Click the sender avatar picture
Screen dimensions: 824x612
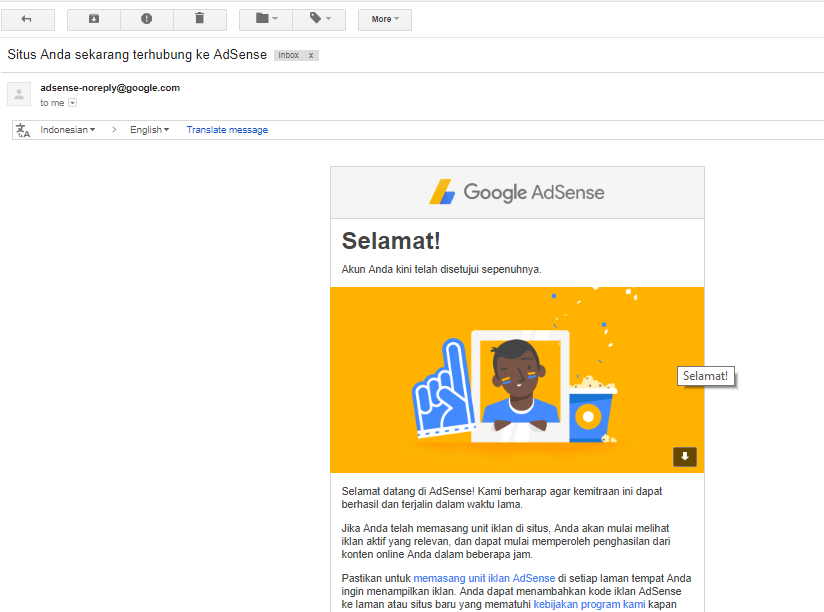point(19,95)
